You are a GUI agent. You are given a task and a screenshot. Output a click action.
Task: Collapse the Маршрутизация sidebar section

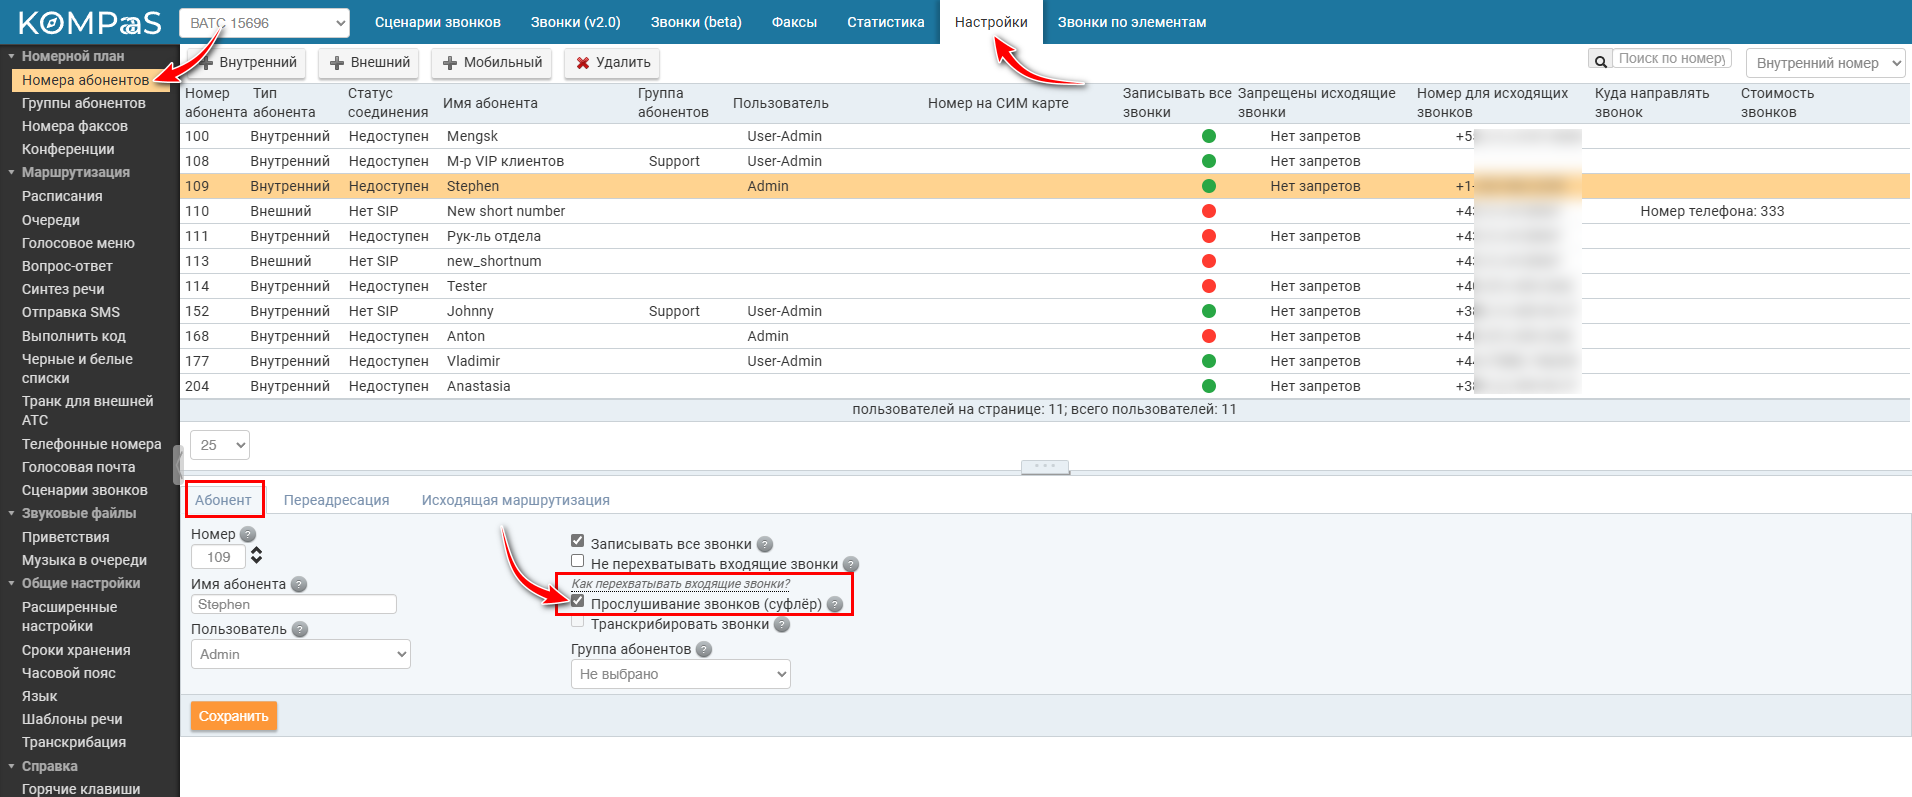pyautogui.click(x=11, y=173)
